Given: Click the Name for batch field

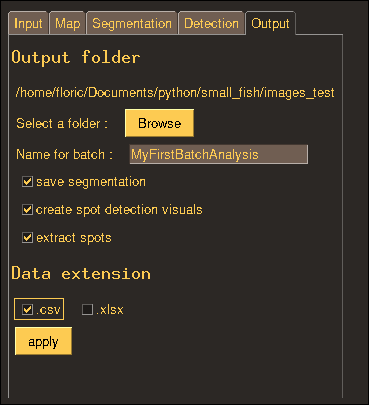Looking at the screenshot, I should click(219, 154).
